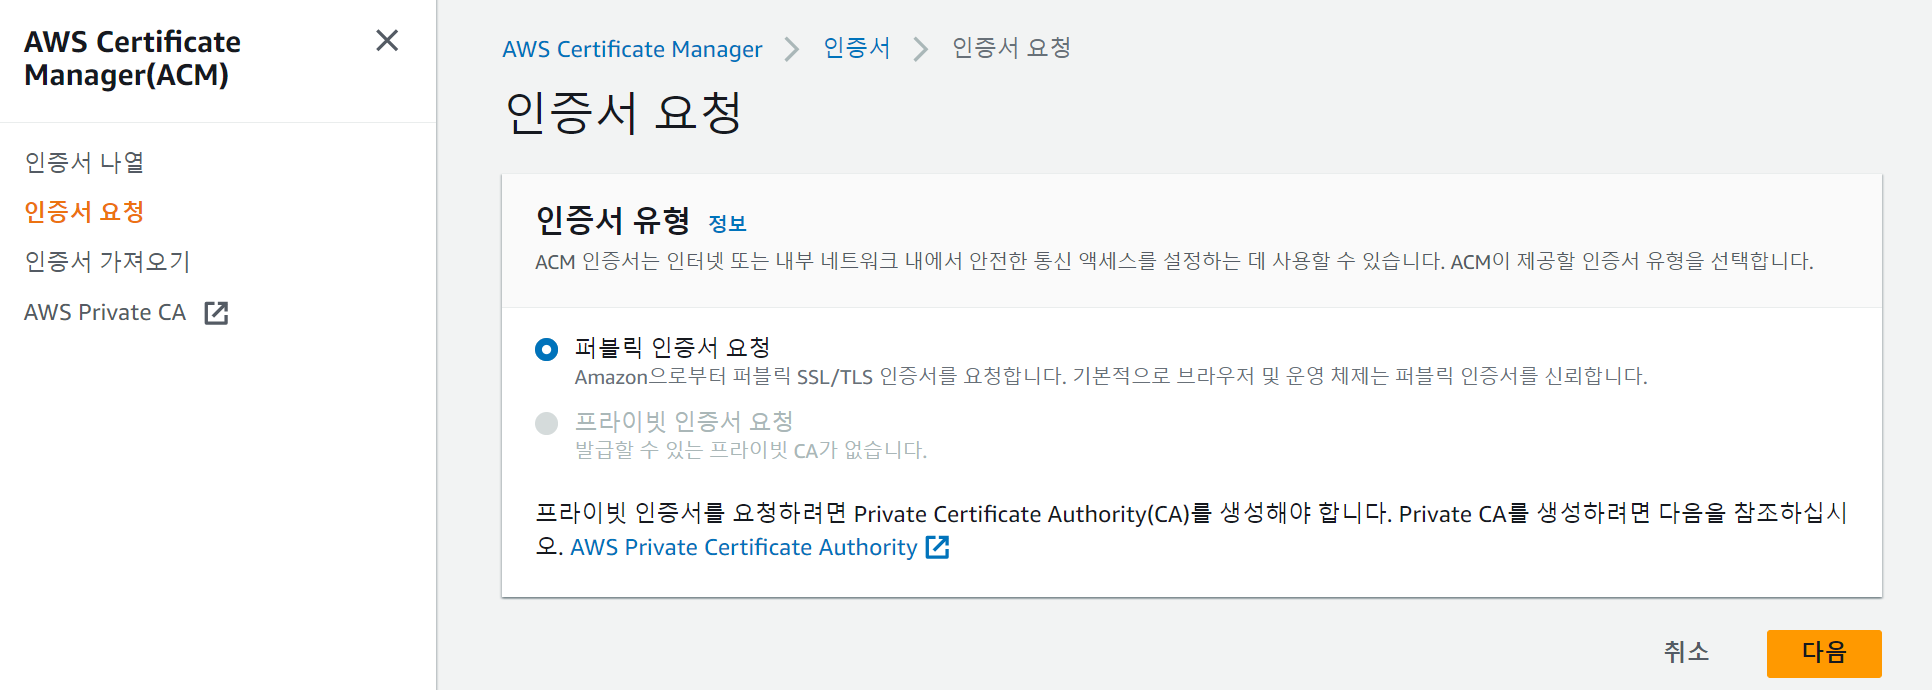Click the 인증서 요청 page title

click(x=623, y=112)
